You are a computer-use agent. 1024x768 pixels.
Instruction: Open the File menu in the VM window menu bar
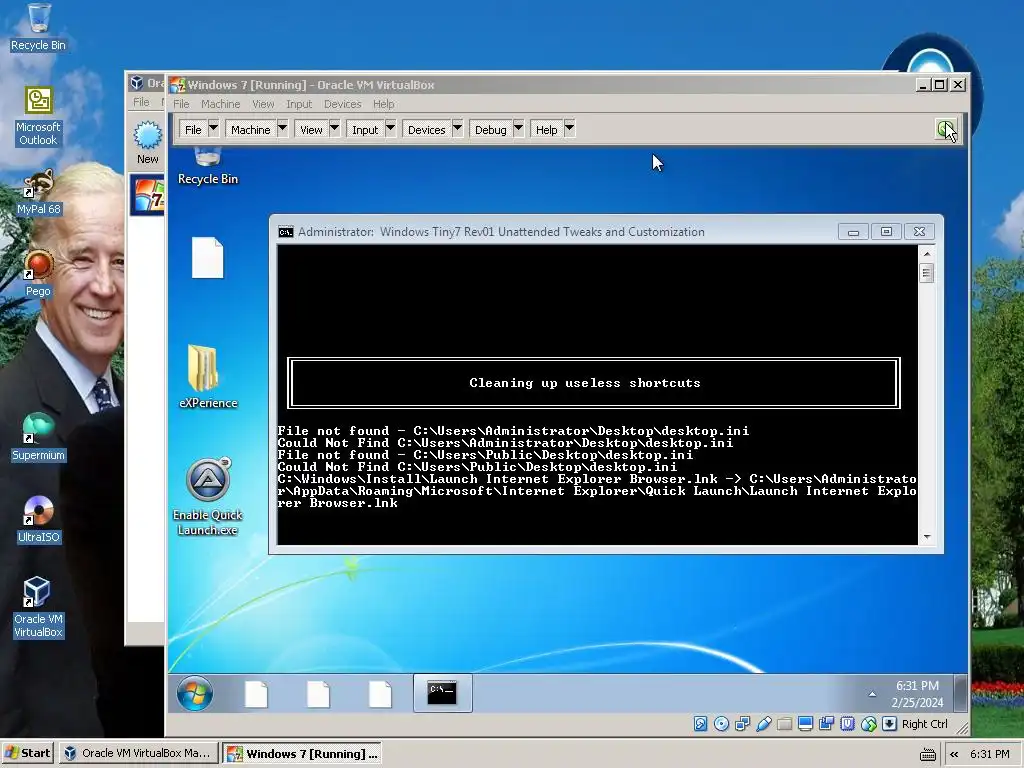click(x=181, y=104)
